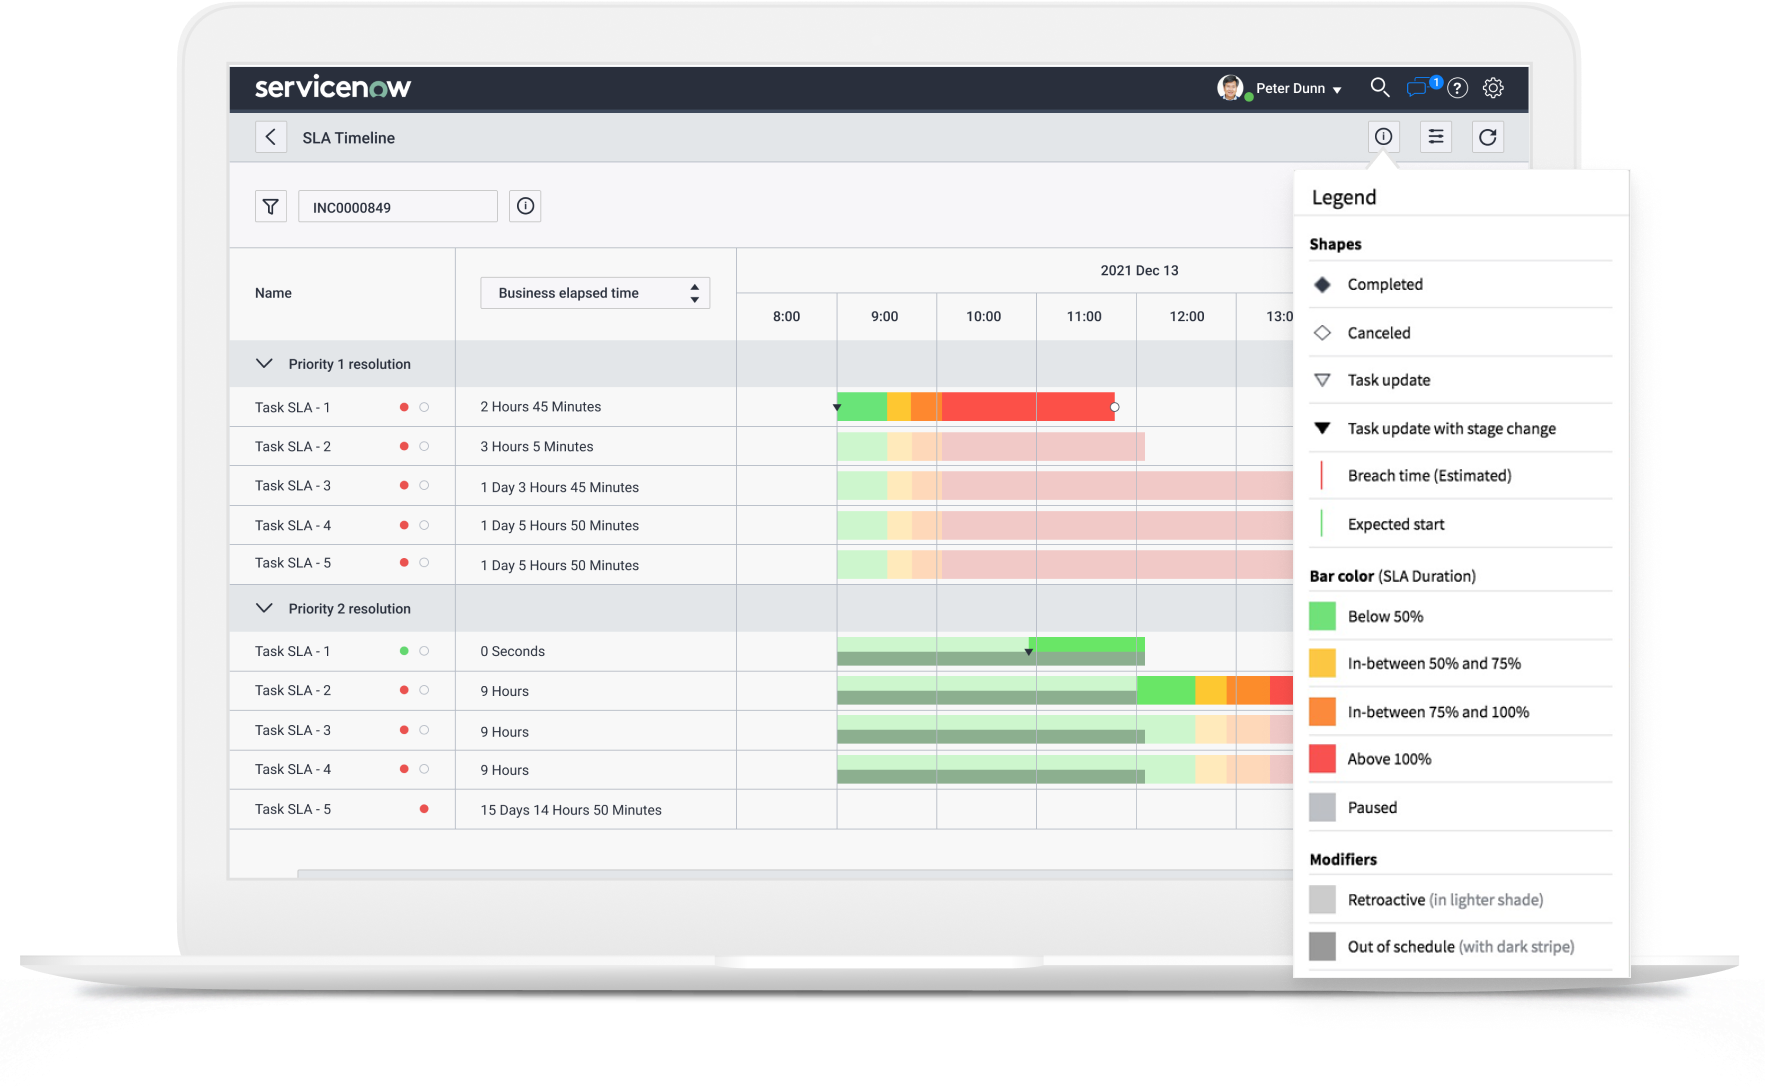Click green status dot of Priority 2 Task SLA - 1
The width and height of the screenshot is (1765, 1087).
tap(404, 651)
